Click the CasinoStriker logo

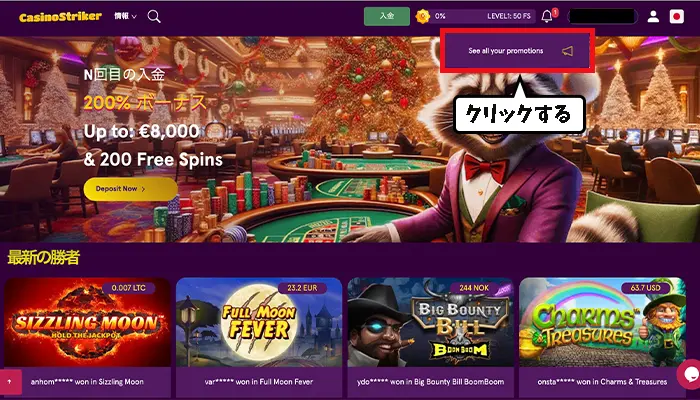60,17
